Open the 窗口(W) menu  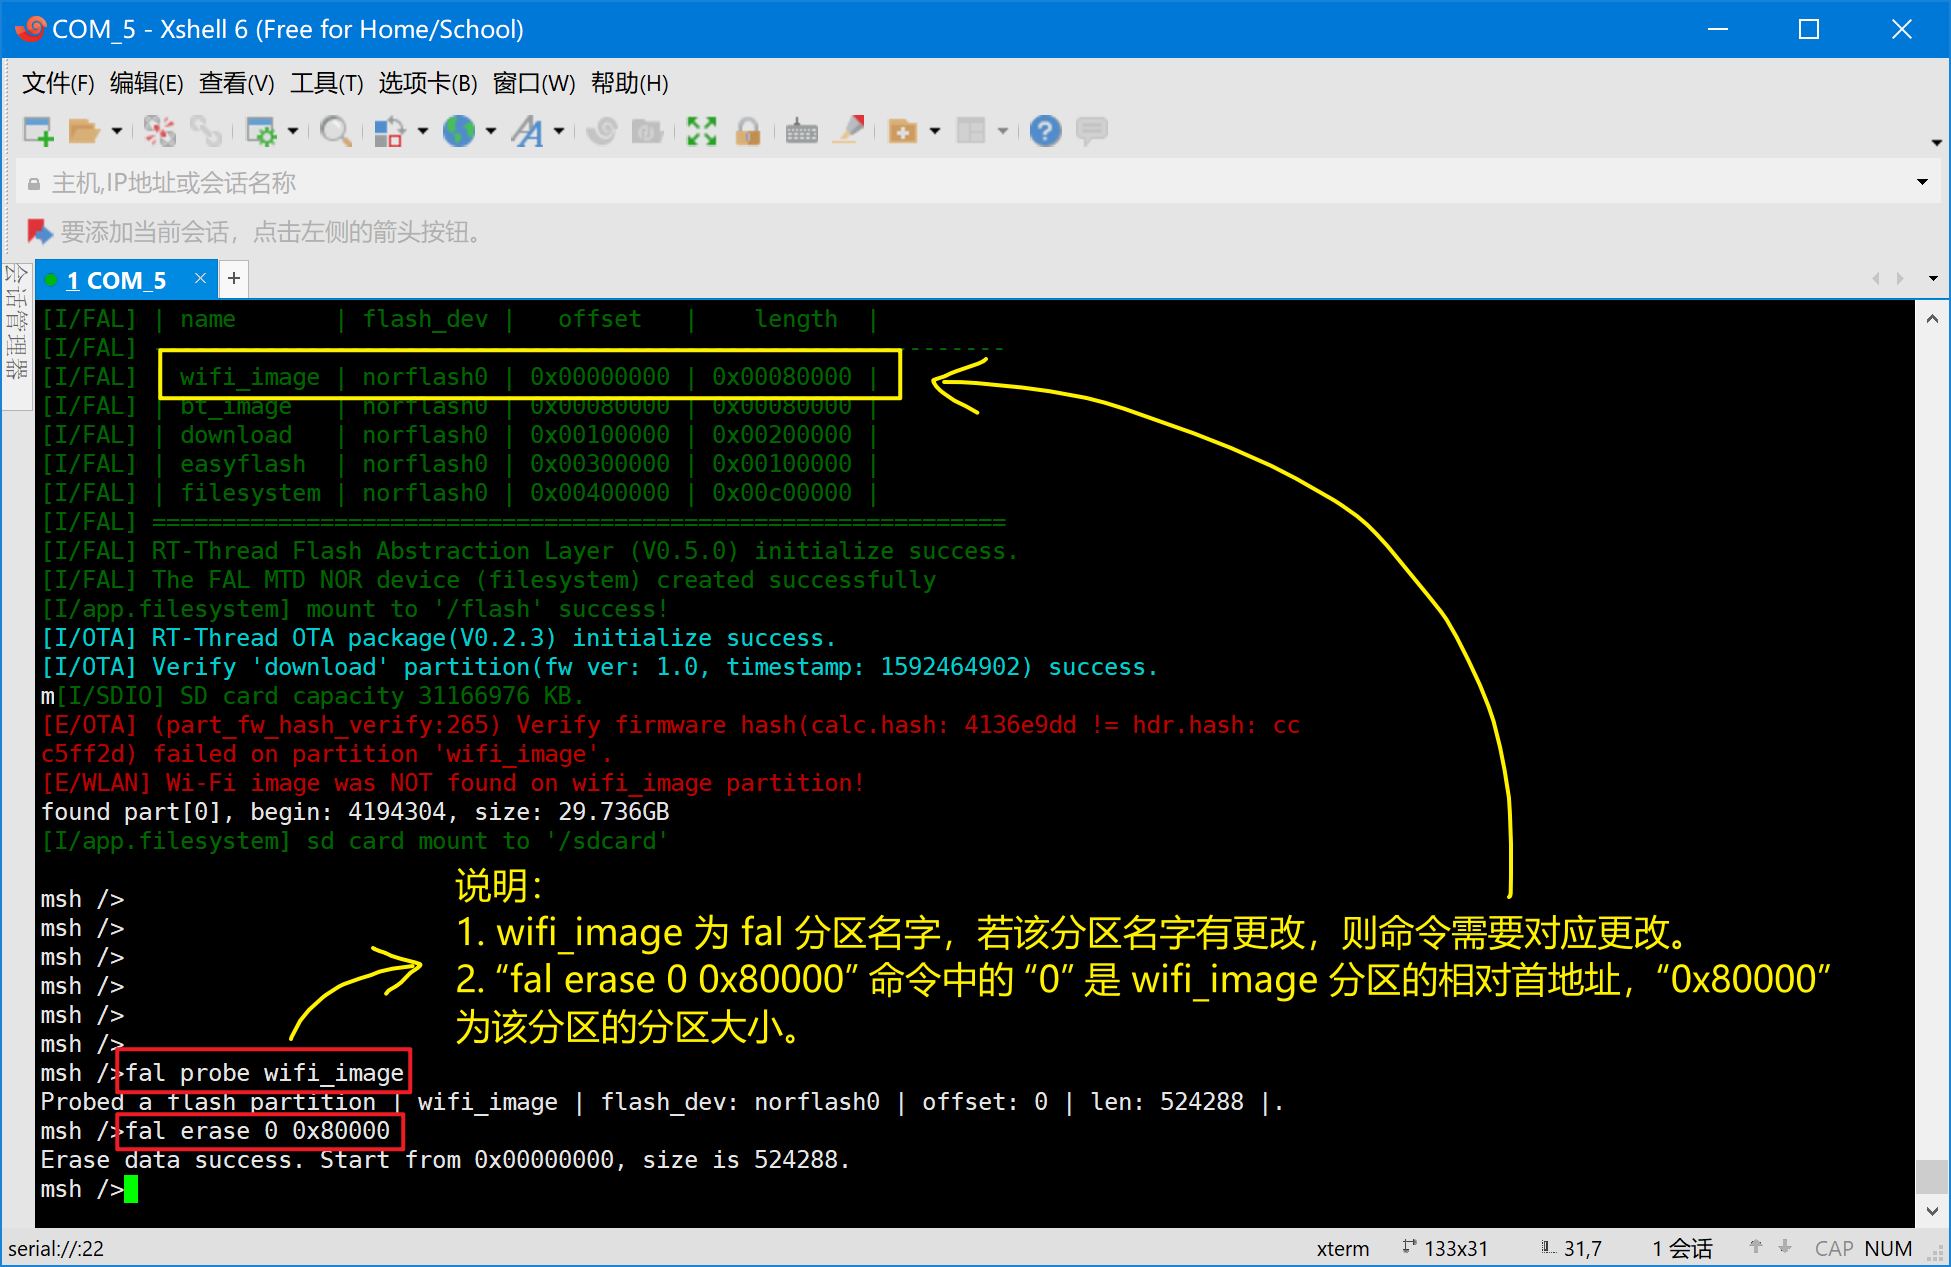(x=534, y=83)
